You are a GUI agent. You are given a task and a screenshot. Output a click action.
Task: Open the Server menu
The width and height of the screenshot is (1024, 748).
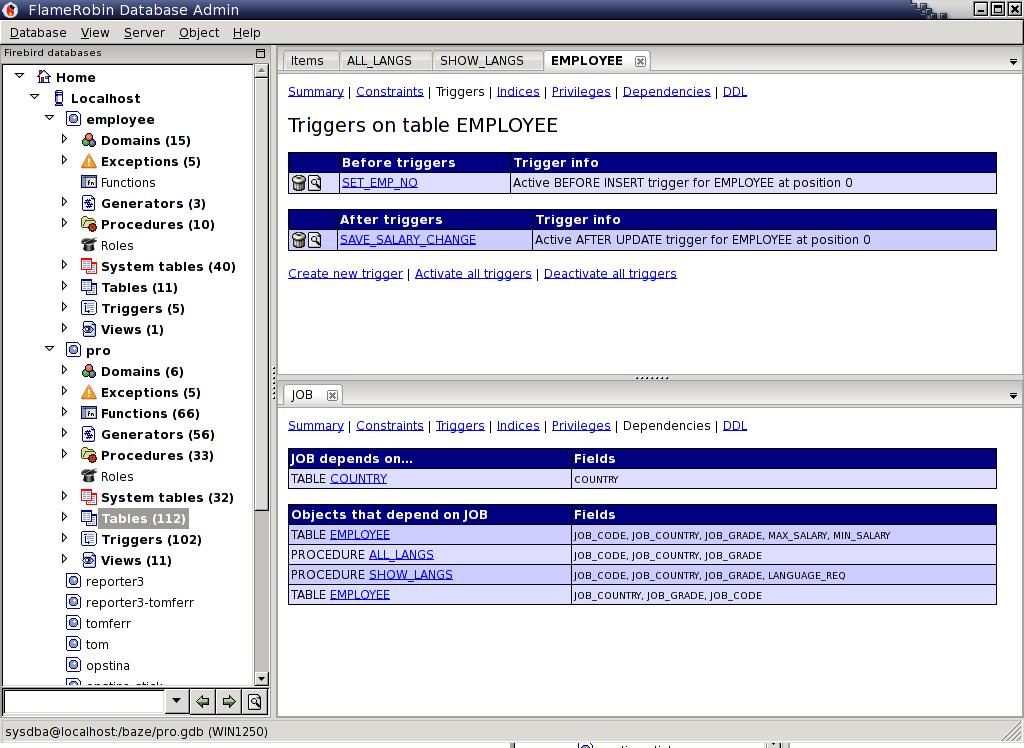[144, 33]
